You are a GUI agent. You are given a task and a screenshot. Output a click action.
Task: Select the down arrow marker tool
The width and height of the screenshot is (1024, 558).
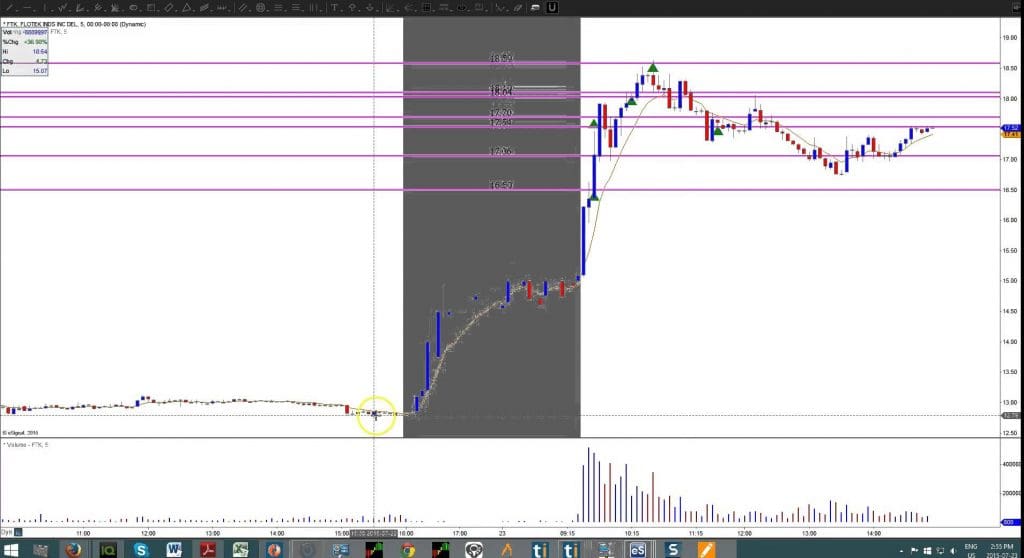[370, 8]
